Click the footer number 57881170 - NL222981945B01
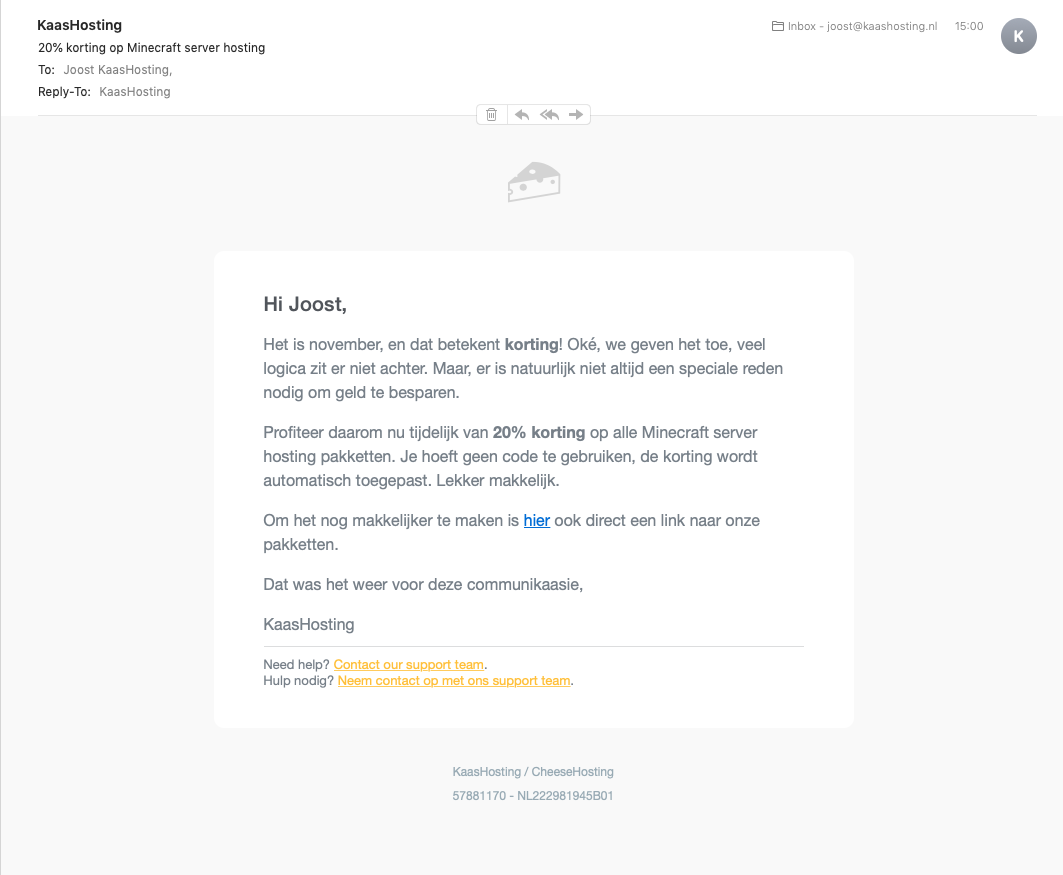1063x875 pixels. (533, 797)
